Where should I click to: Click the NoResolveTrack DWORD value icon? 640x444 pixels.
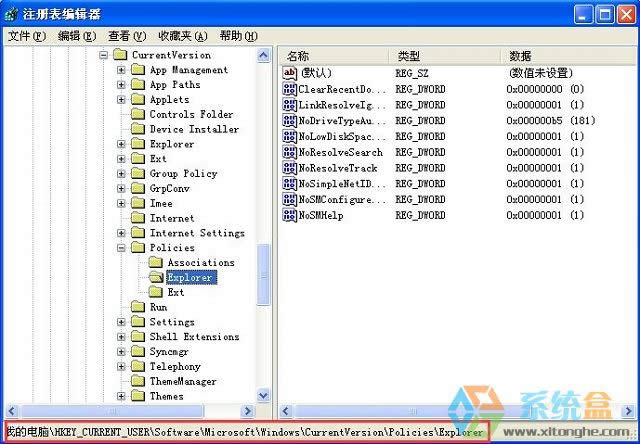(x=289, y=168)
